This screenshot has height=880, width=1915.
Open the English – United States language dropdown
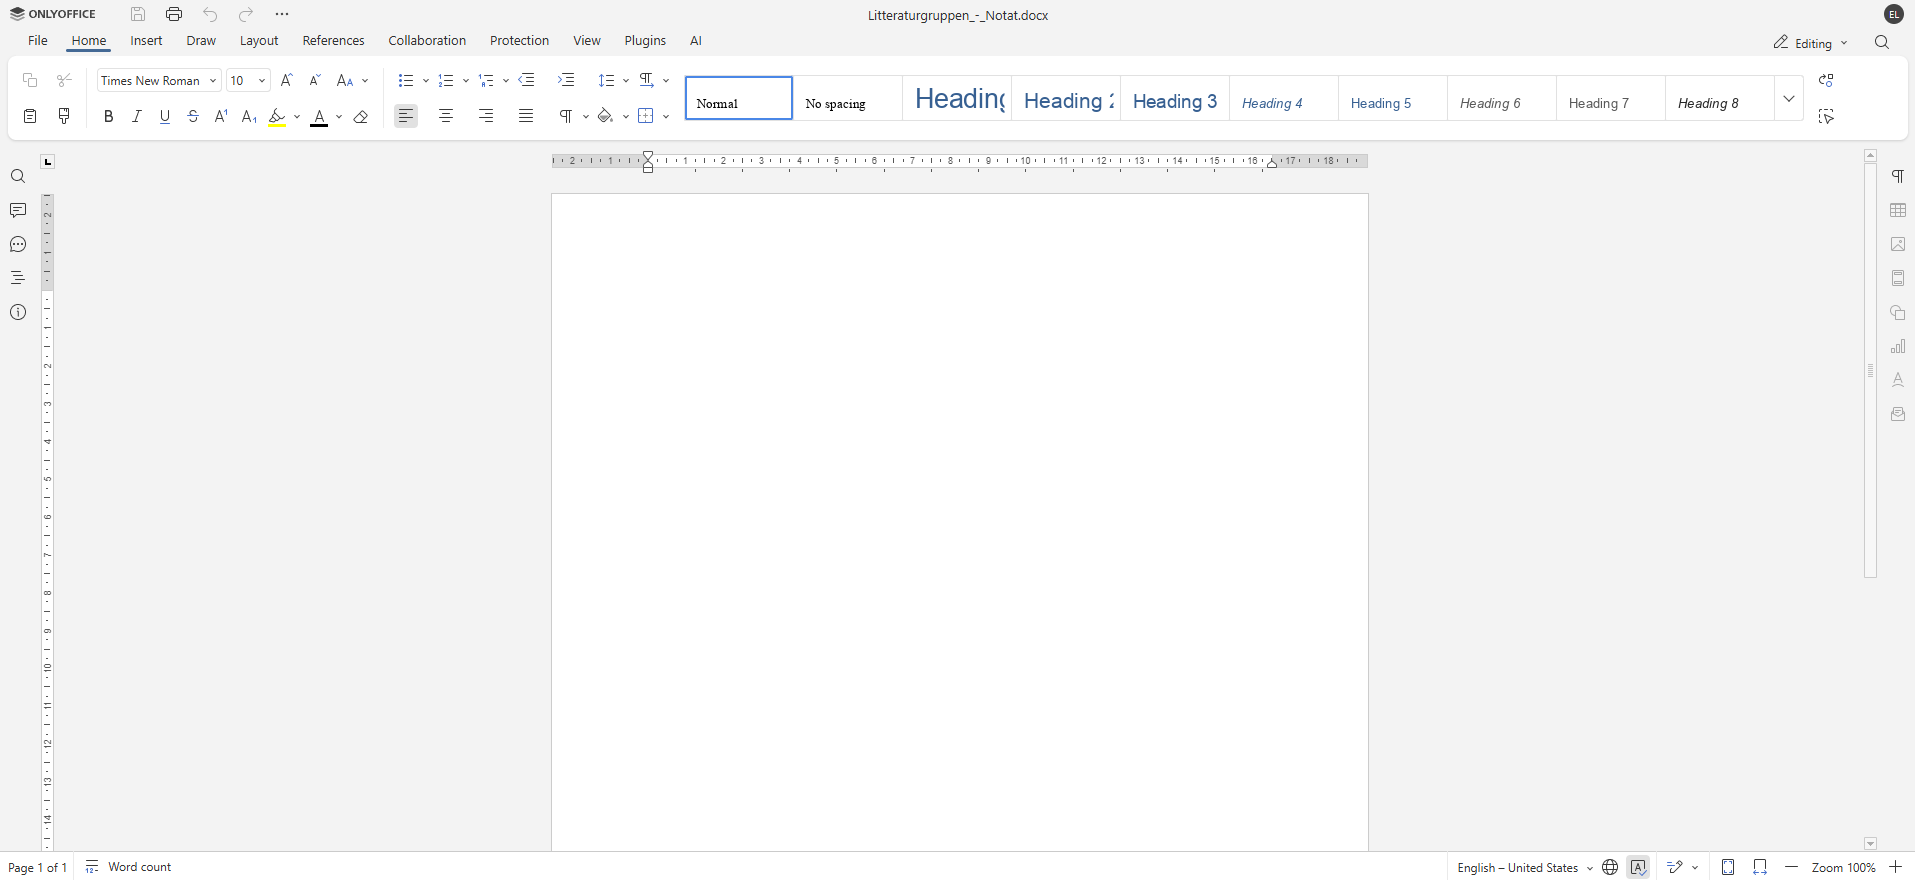pyautogui.click(x=1524, y=867)
